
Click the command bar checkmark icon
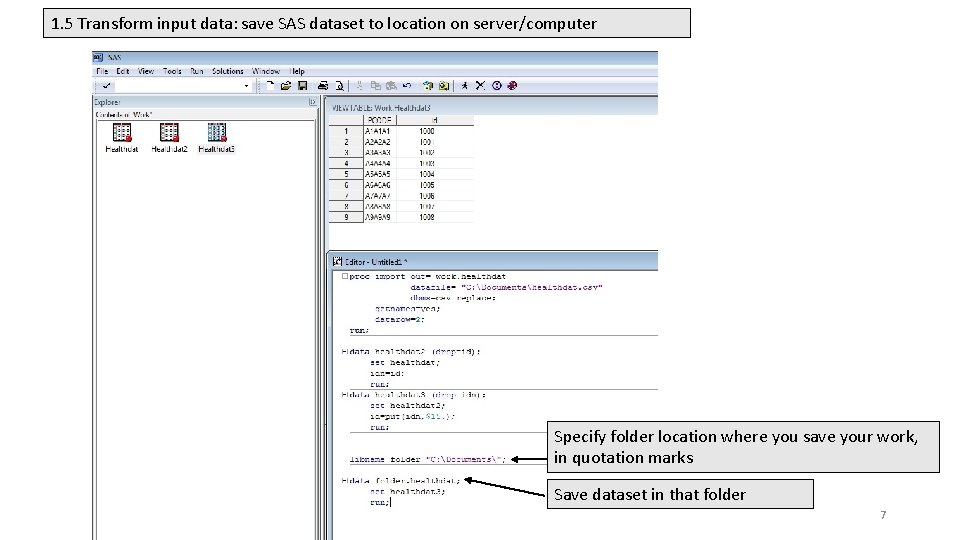coord(107,86)
